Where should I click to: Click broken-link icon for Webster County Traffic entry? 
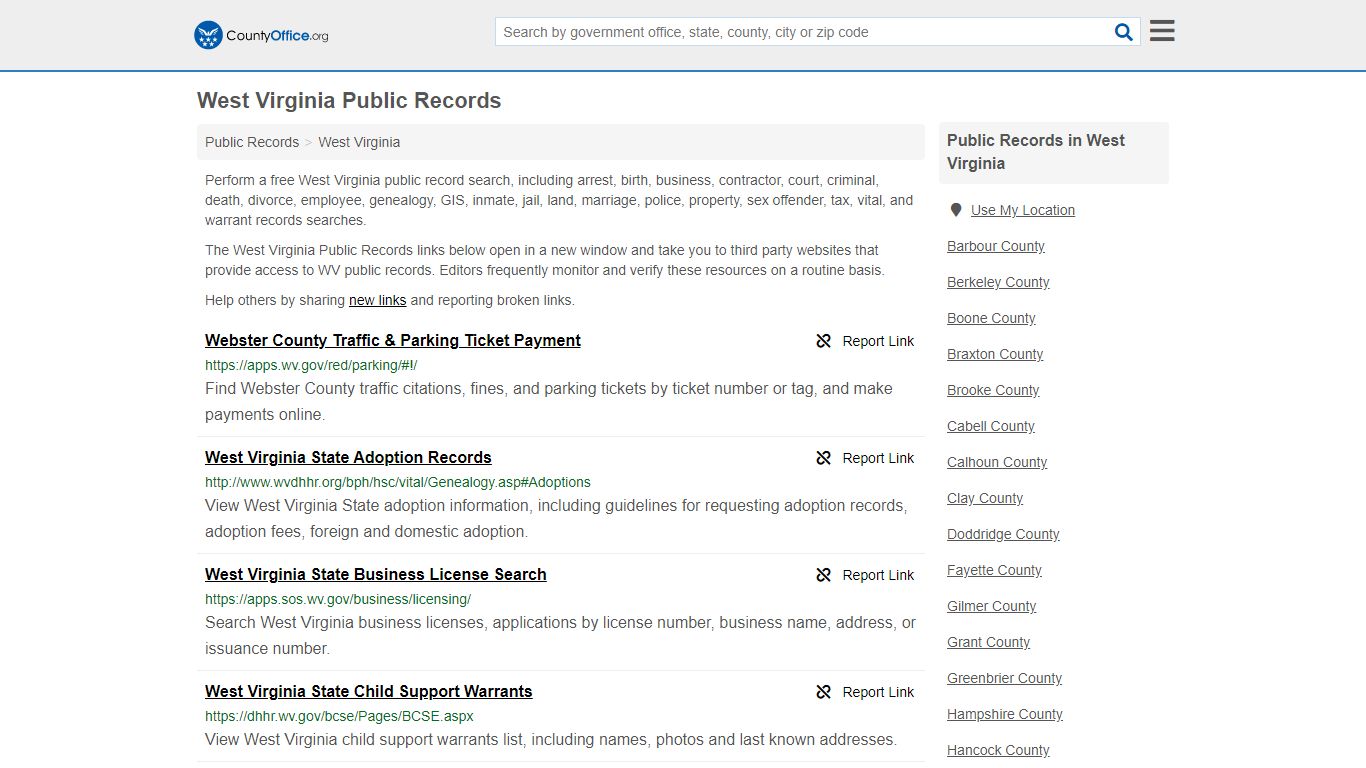(x=824, y=341)
